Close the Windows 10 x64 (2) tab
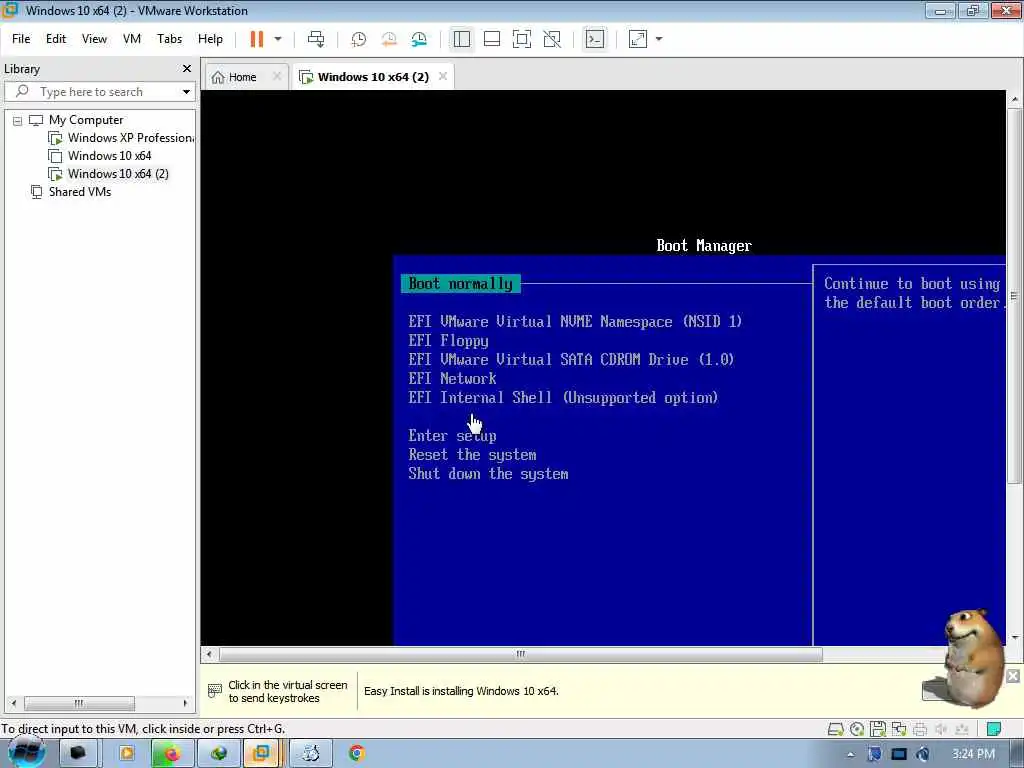This screenshot has height=768, width=1024. tap(443, 76)
